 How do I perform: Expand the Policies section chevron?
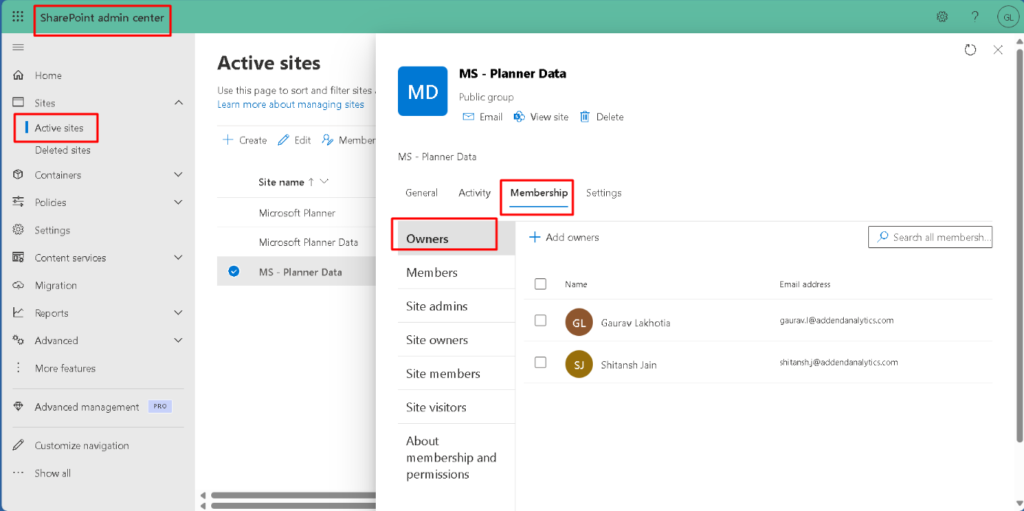point(178,203)
